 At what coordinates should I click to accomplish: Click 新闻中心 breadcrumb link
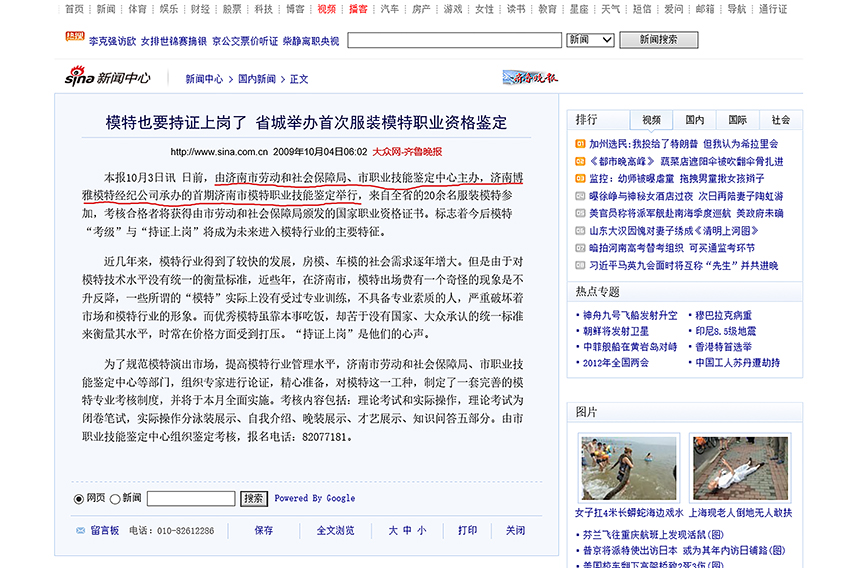tap(204, 79)
